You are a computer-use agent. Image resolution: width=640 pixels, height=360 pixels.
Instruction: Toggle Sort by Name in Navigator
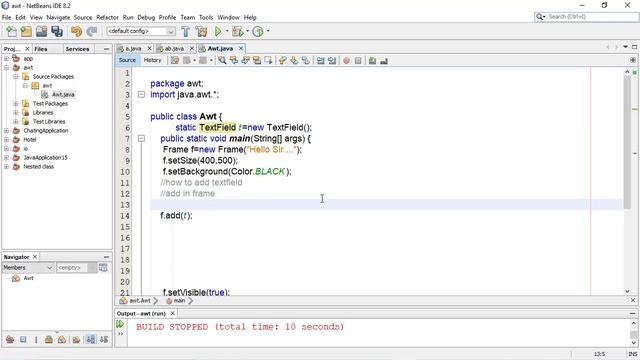[91, 339]
